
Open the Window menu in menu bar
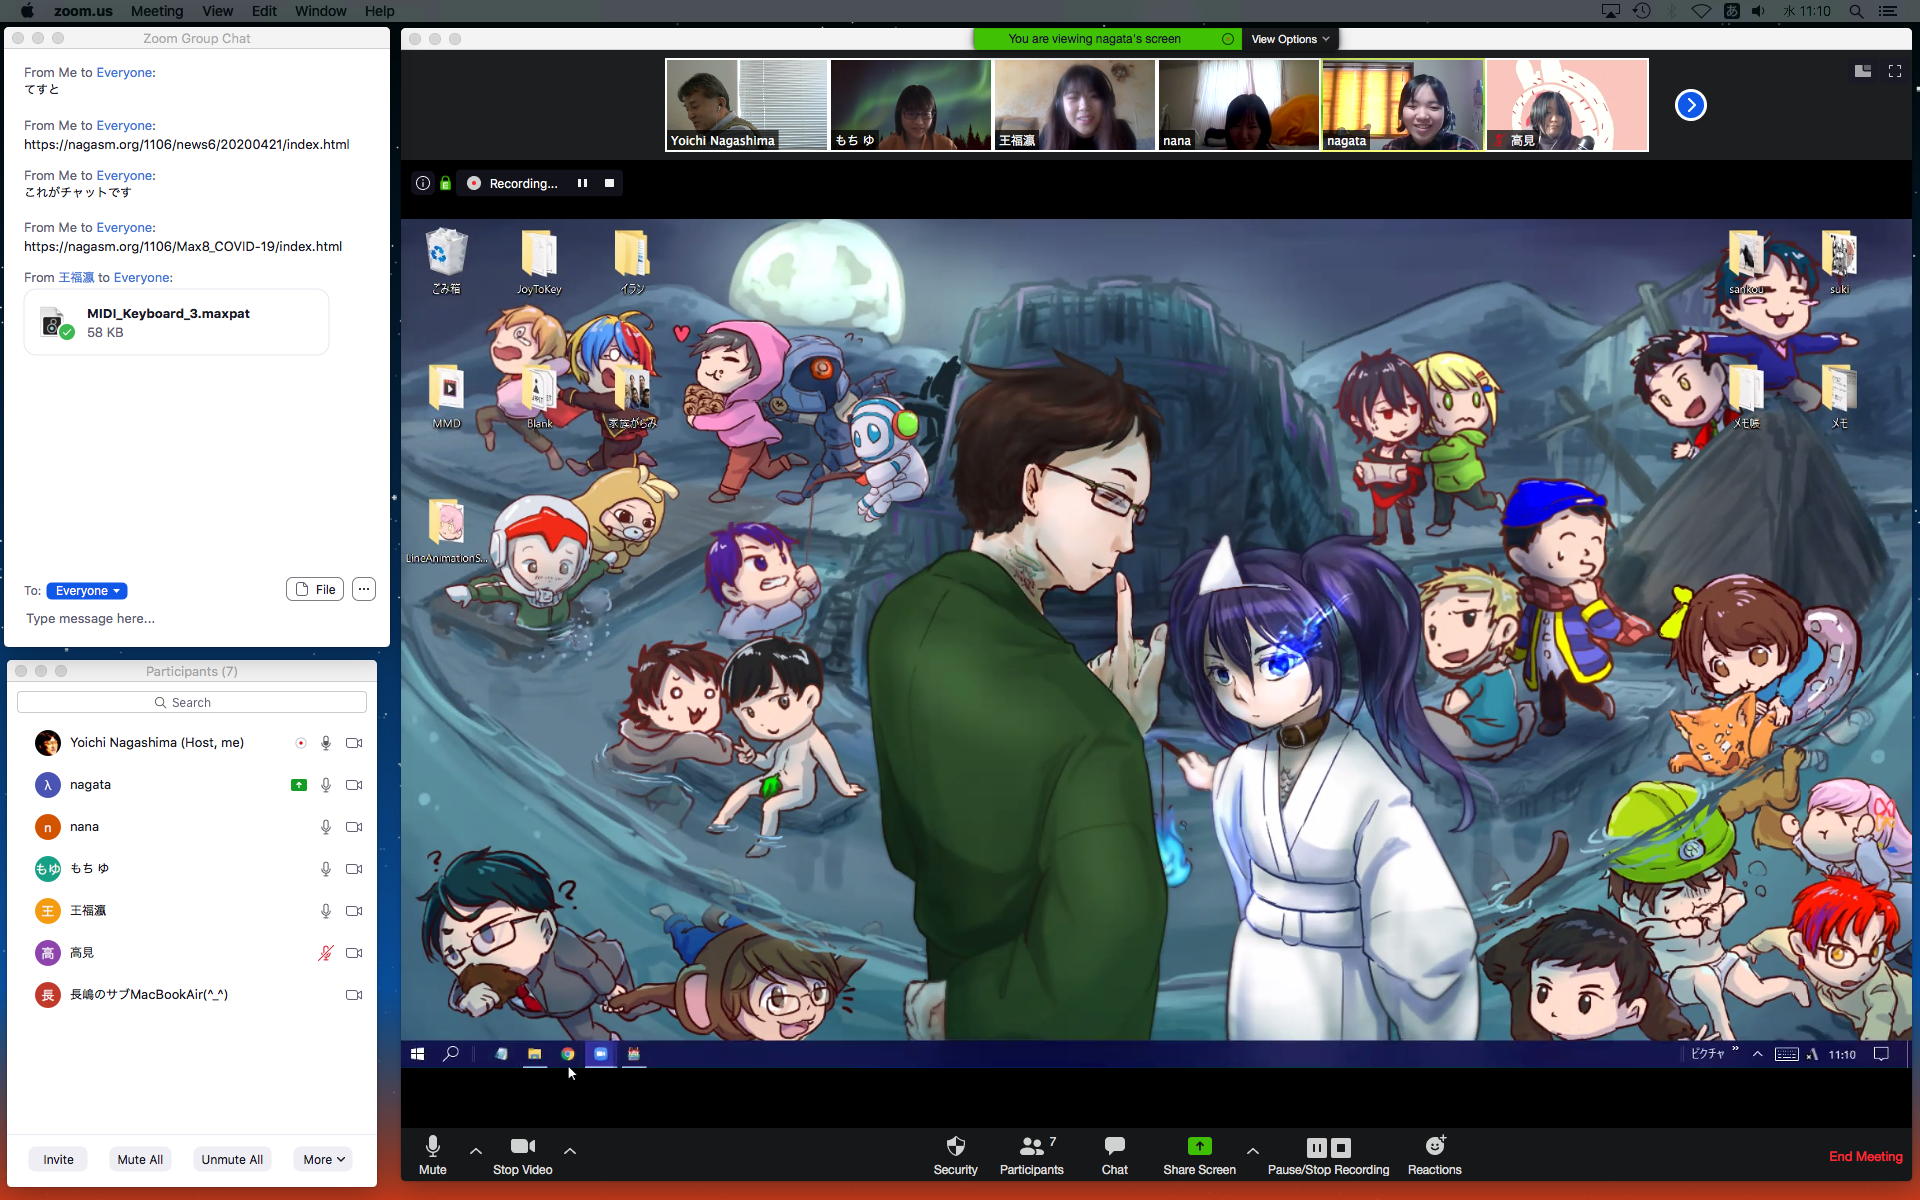click(x=320, y=11)
